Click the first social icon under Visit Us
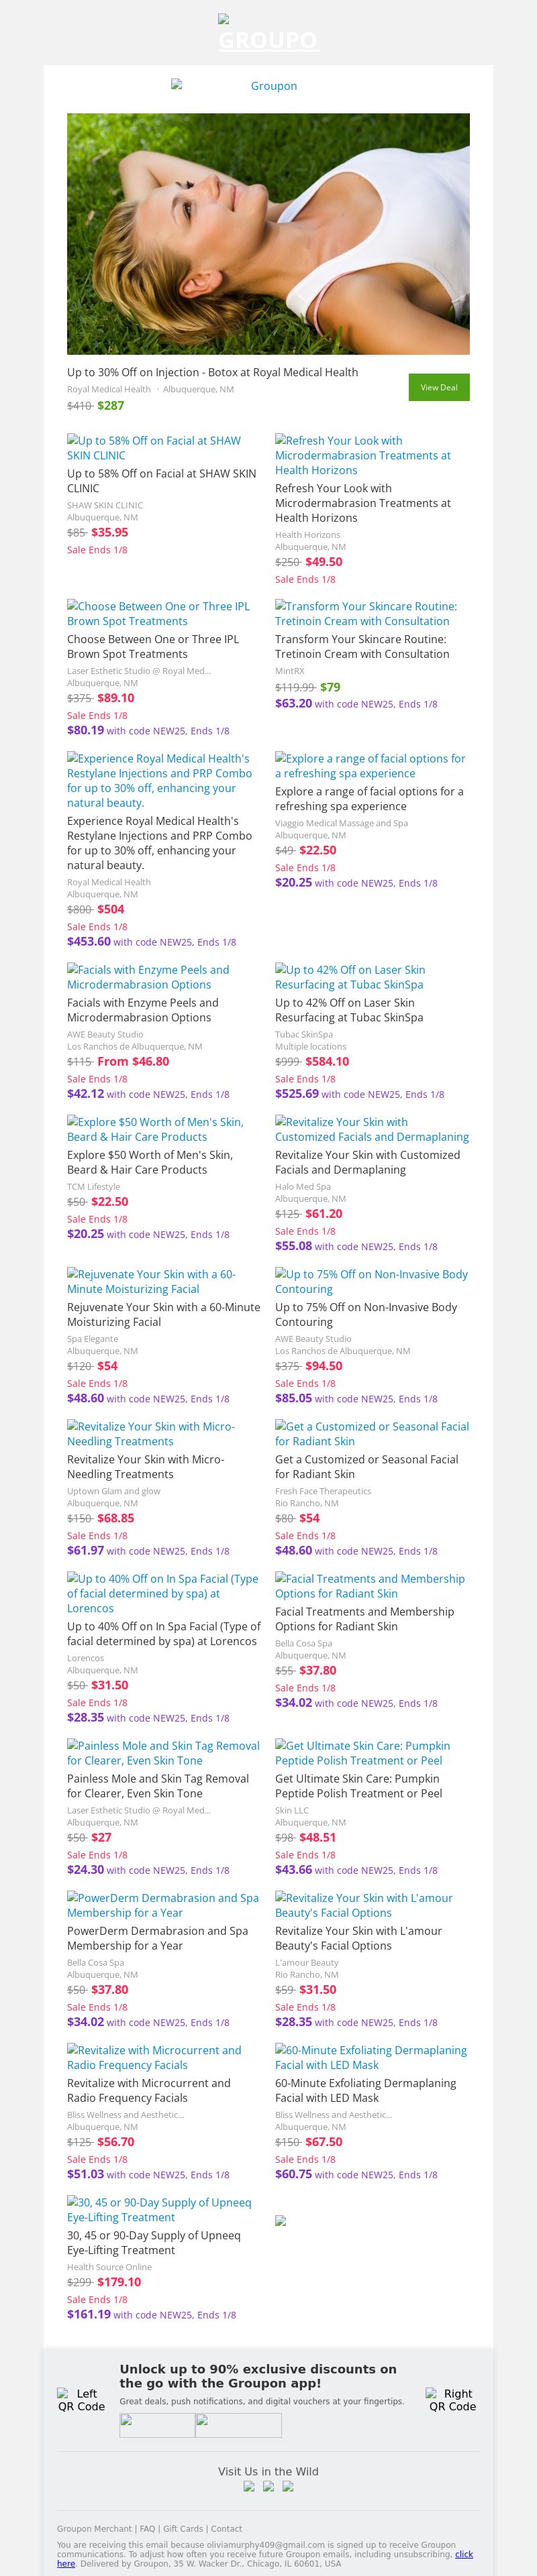537x2576 pixels. [x=249, y=2486]
